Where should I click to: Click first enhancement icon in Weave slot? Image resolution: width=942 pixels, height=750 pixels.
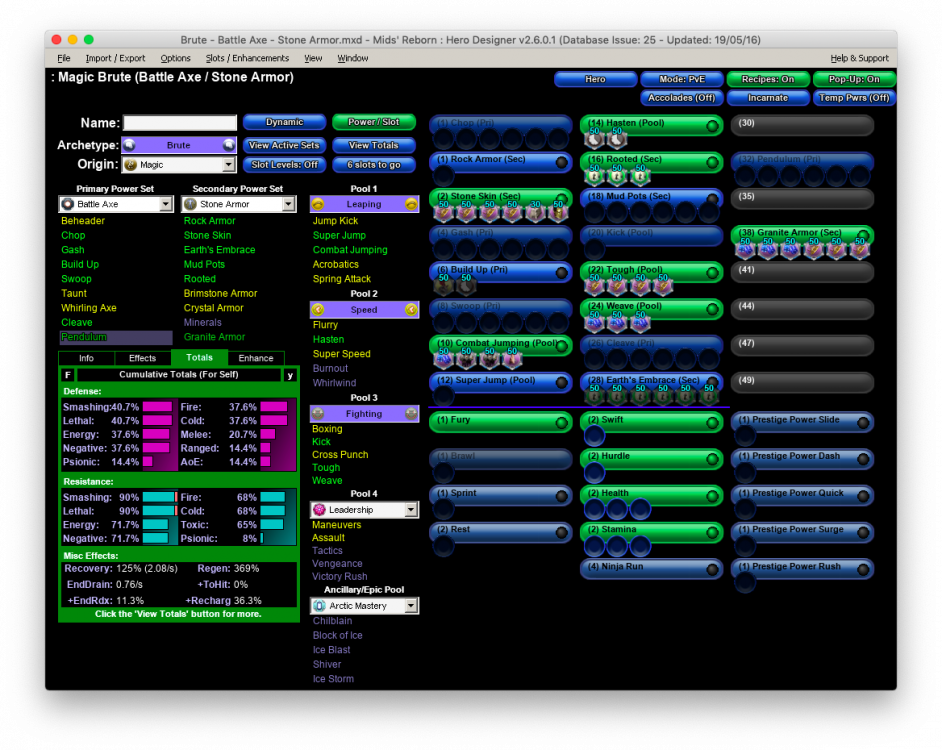(x=592, y=322)
